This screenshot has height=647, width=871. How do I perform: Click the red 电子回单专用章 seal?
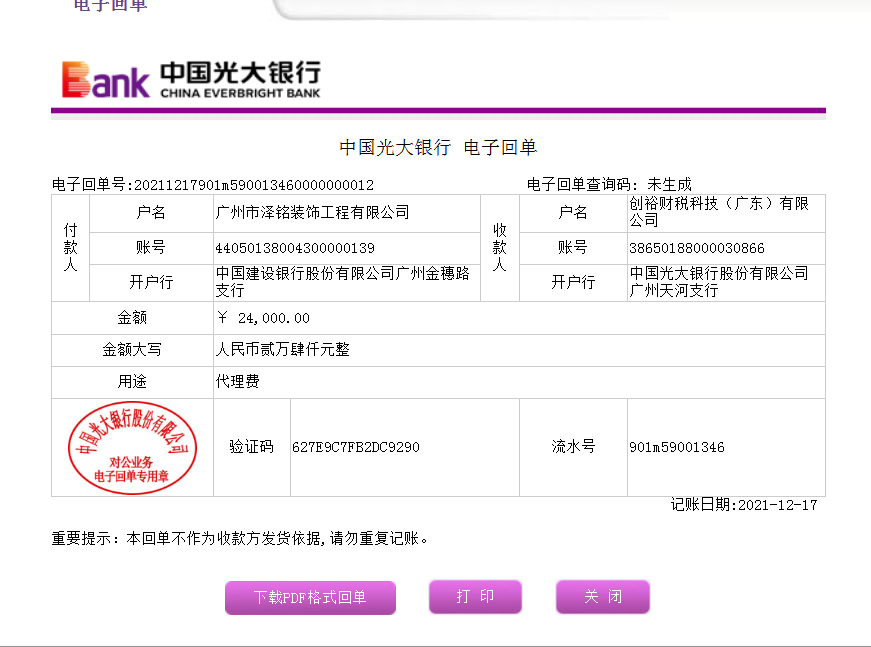132,448
